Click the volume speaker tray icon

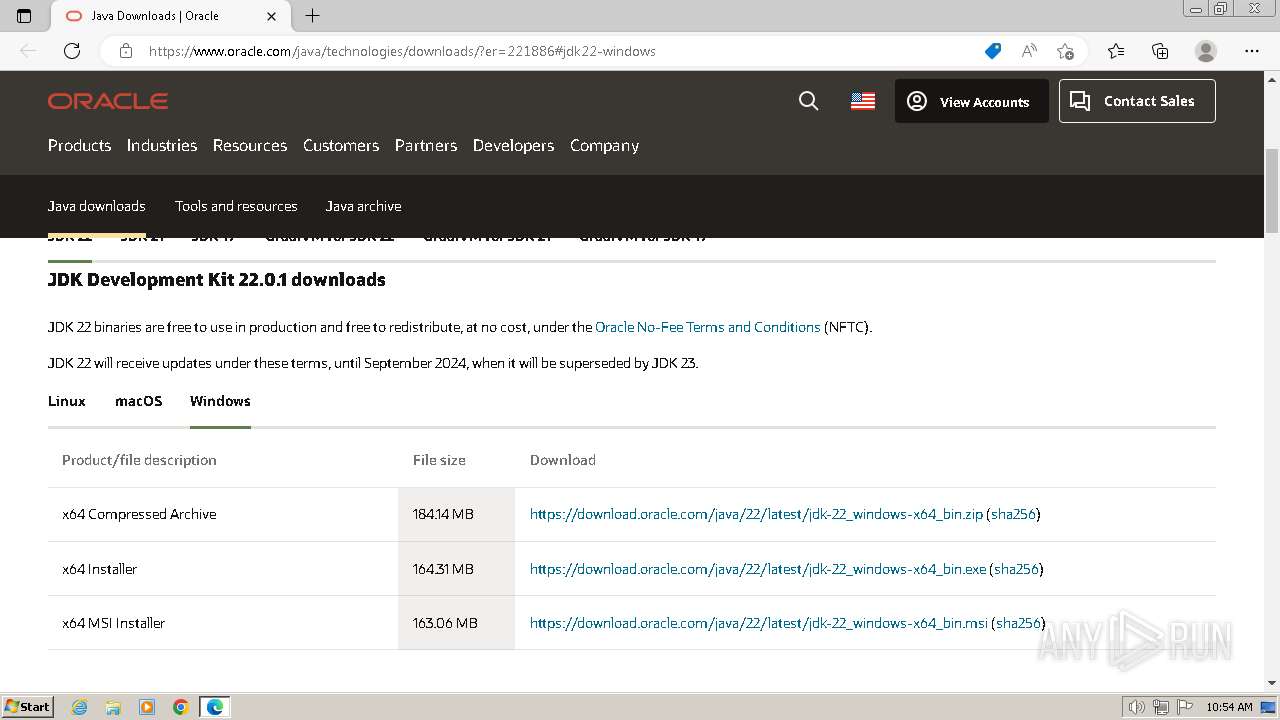coord(1137,707)
